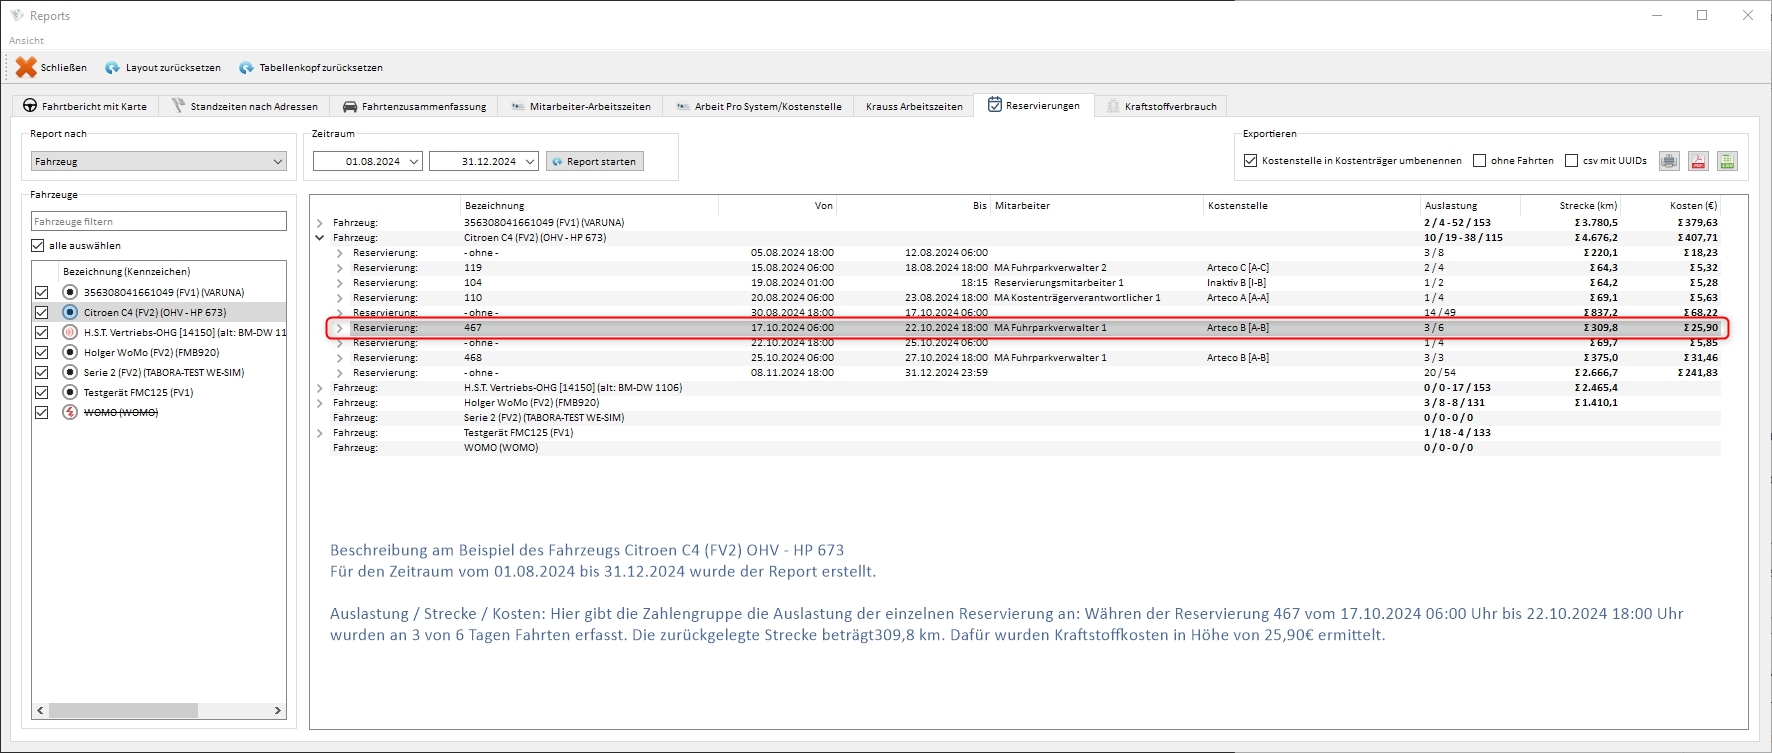Click the Citroen C4 vehicle status icon
Viewport: 1772px width, 753px height.
[x=70, y=312]
